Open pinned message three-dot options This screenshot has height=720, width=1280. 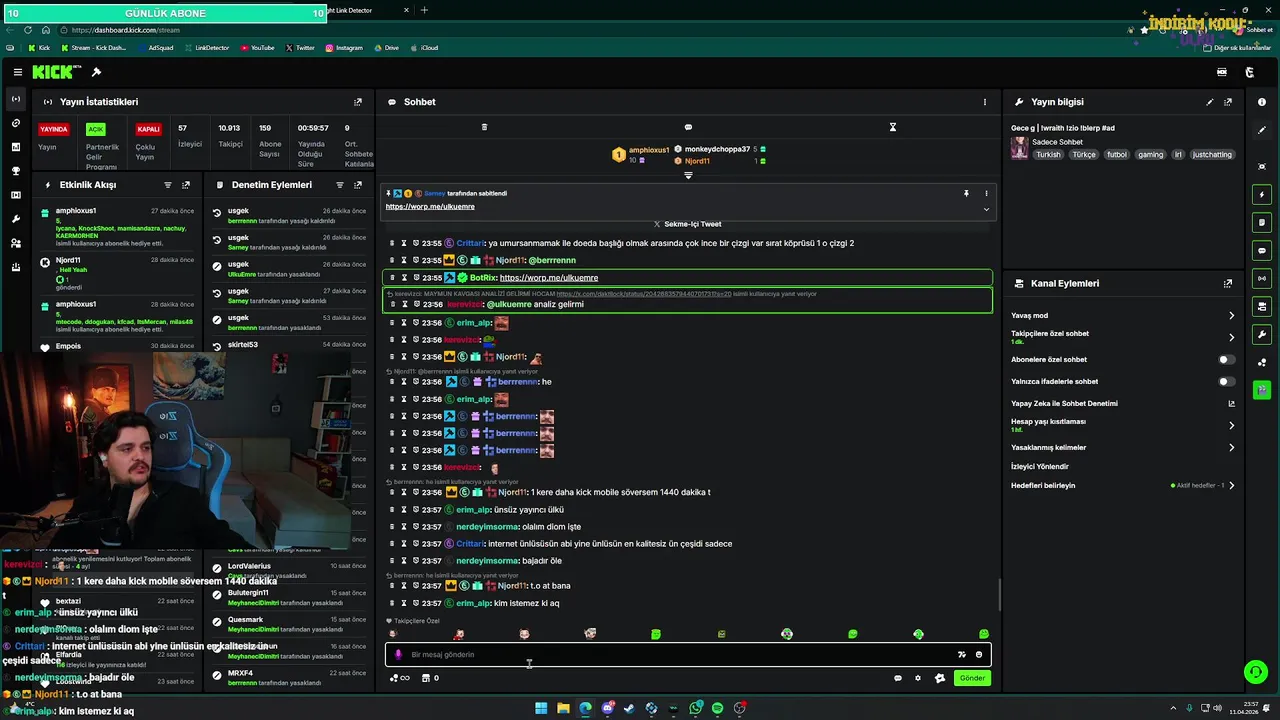point(986,193)
